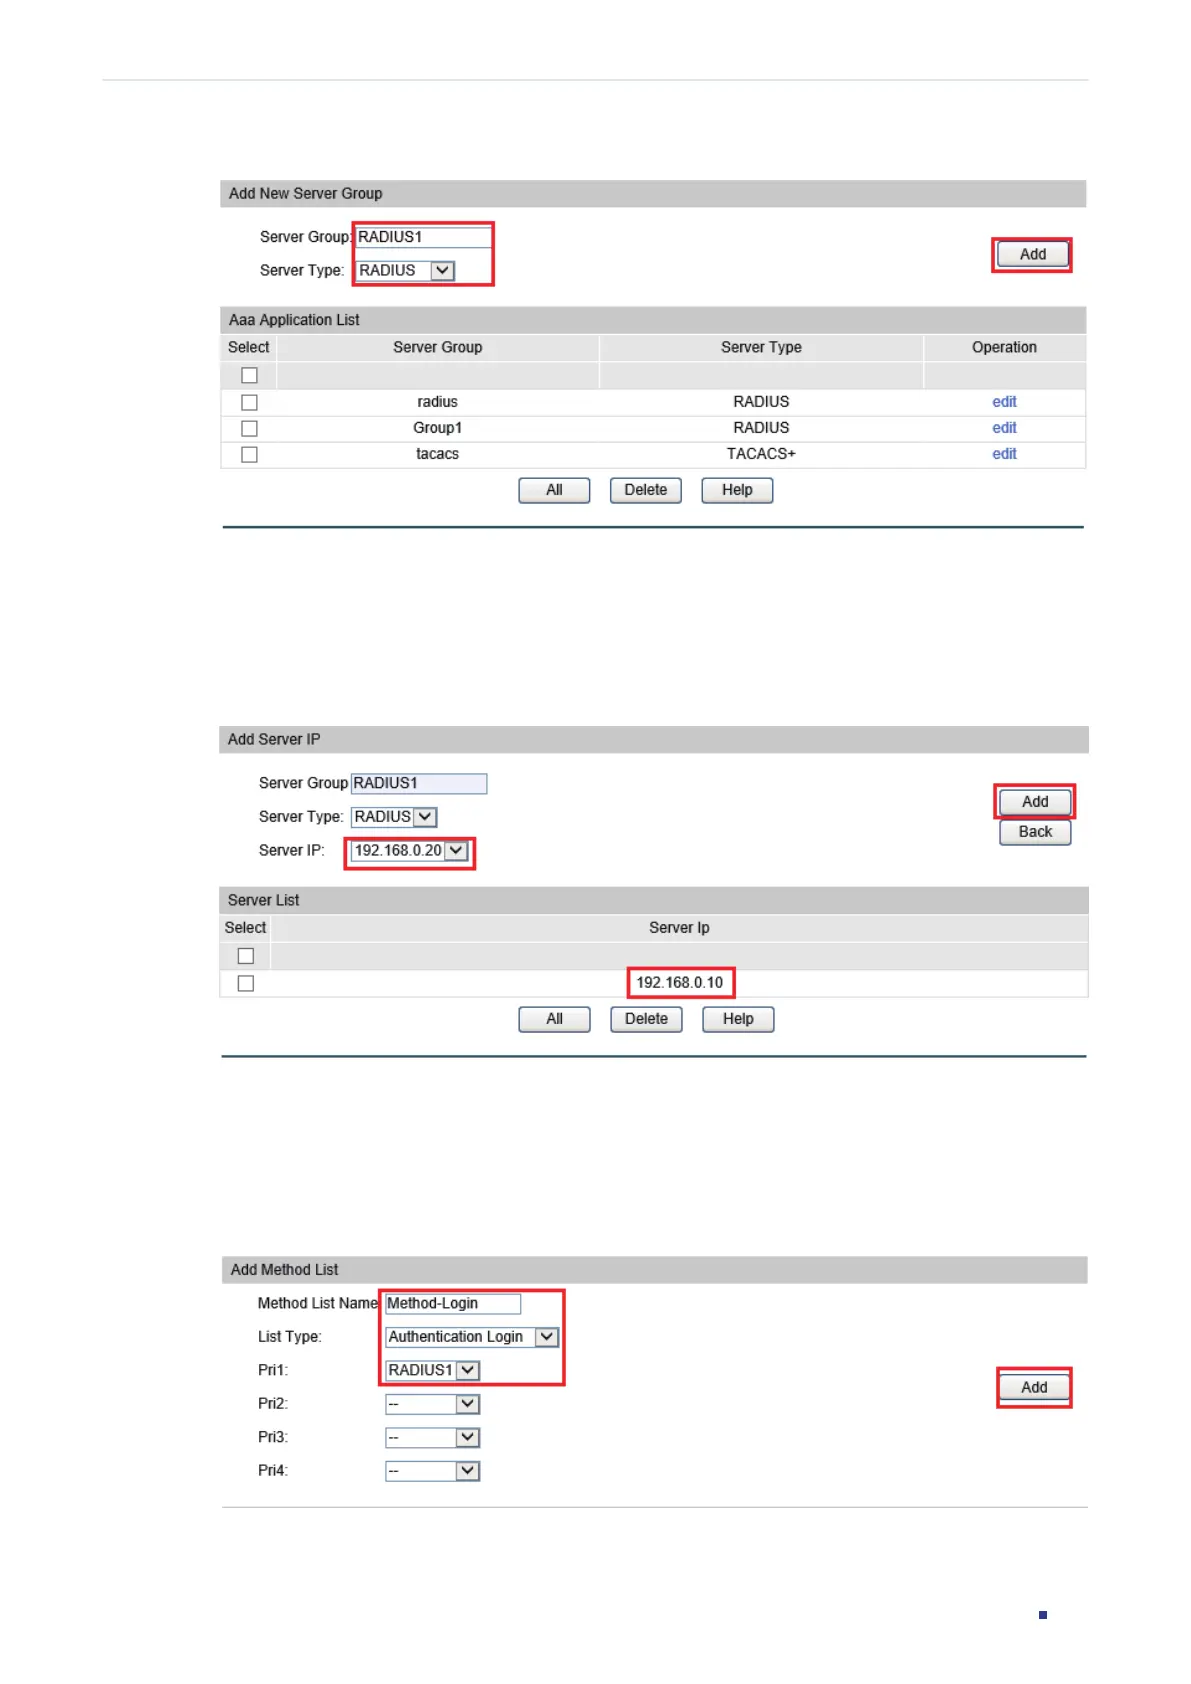Open the Pri1 dropdown showing RADIUS1

point(433,1370)
